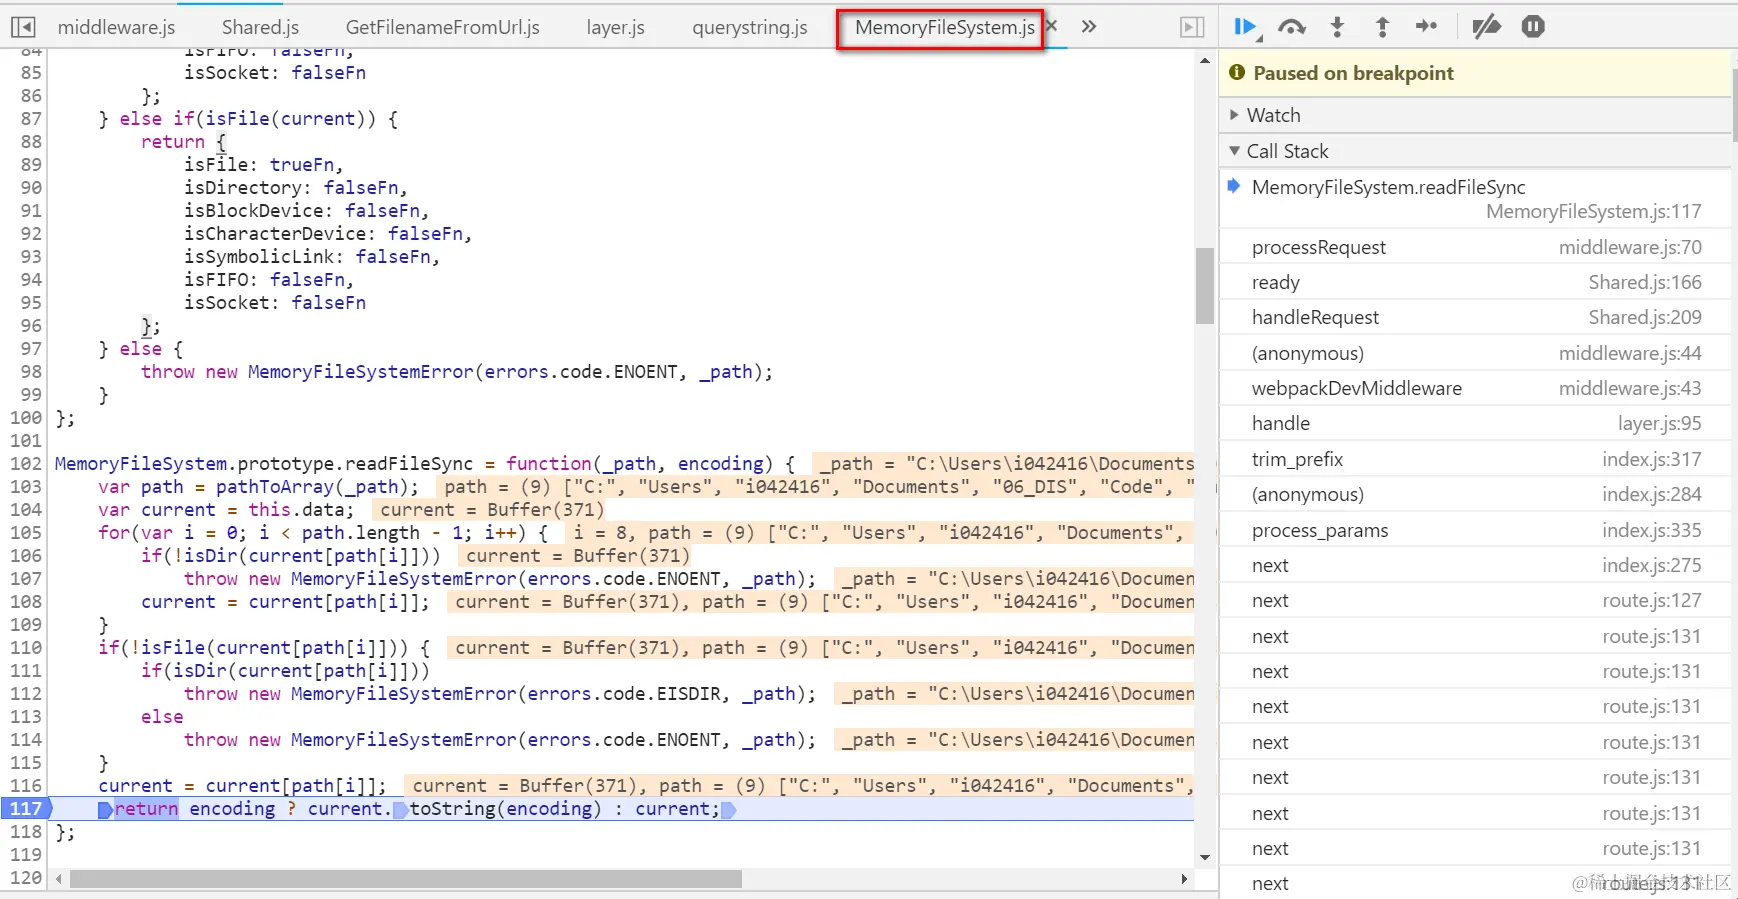Set breakpoint on line 102
1738x899 pixels.
point(26,463)
